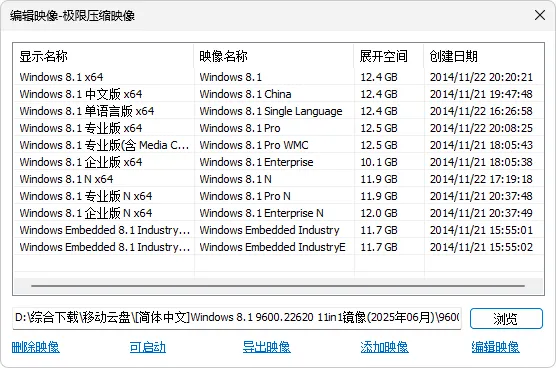Image resolution: width=556 pixels, height=368 pixels.
Task: Click image name Windows 8.1 Enterprise without N
Action: tap(256, 162)
